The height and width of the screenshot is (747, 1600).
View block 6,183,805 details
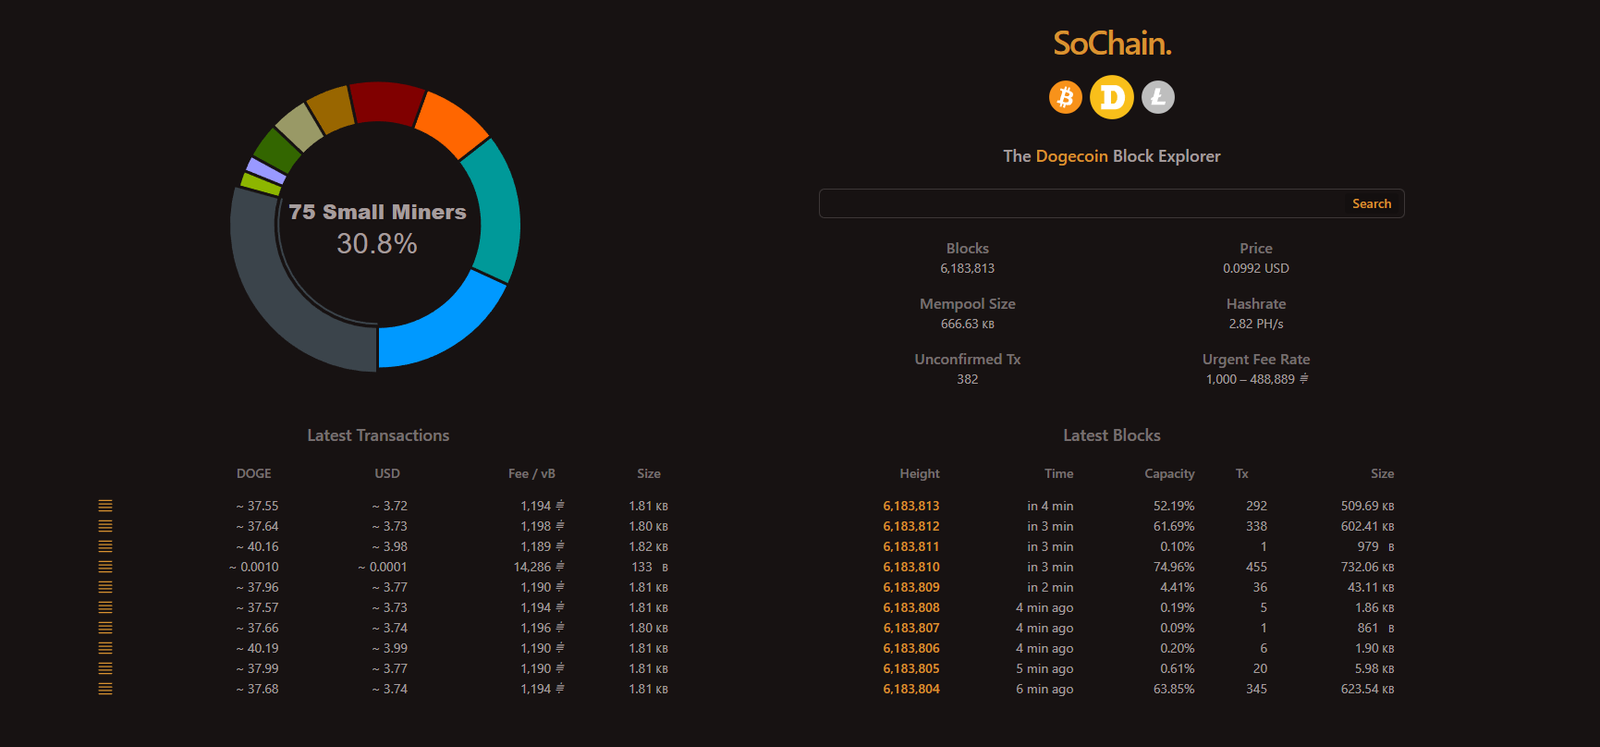point(911,669)
